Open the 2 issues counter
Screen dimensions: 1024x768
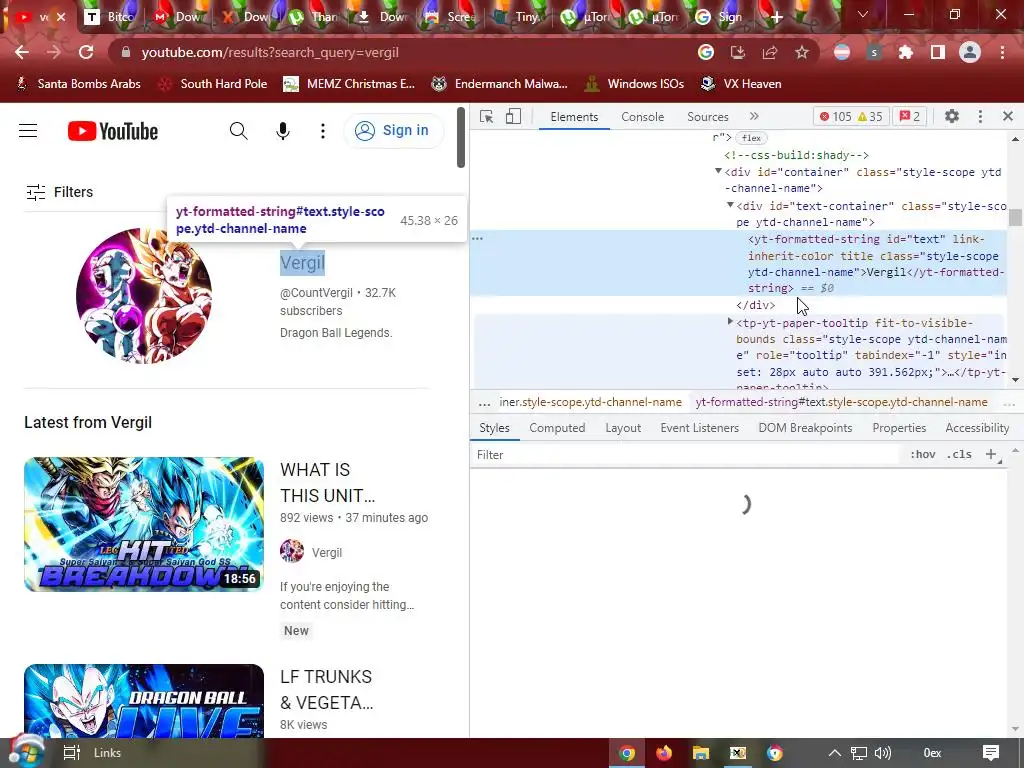pyautogui.click(x=910, y=117)
